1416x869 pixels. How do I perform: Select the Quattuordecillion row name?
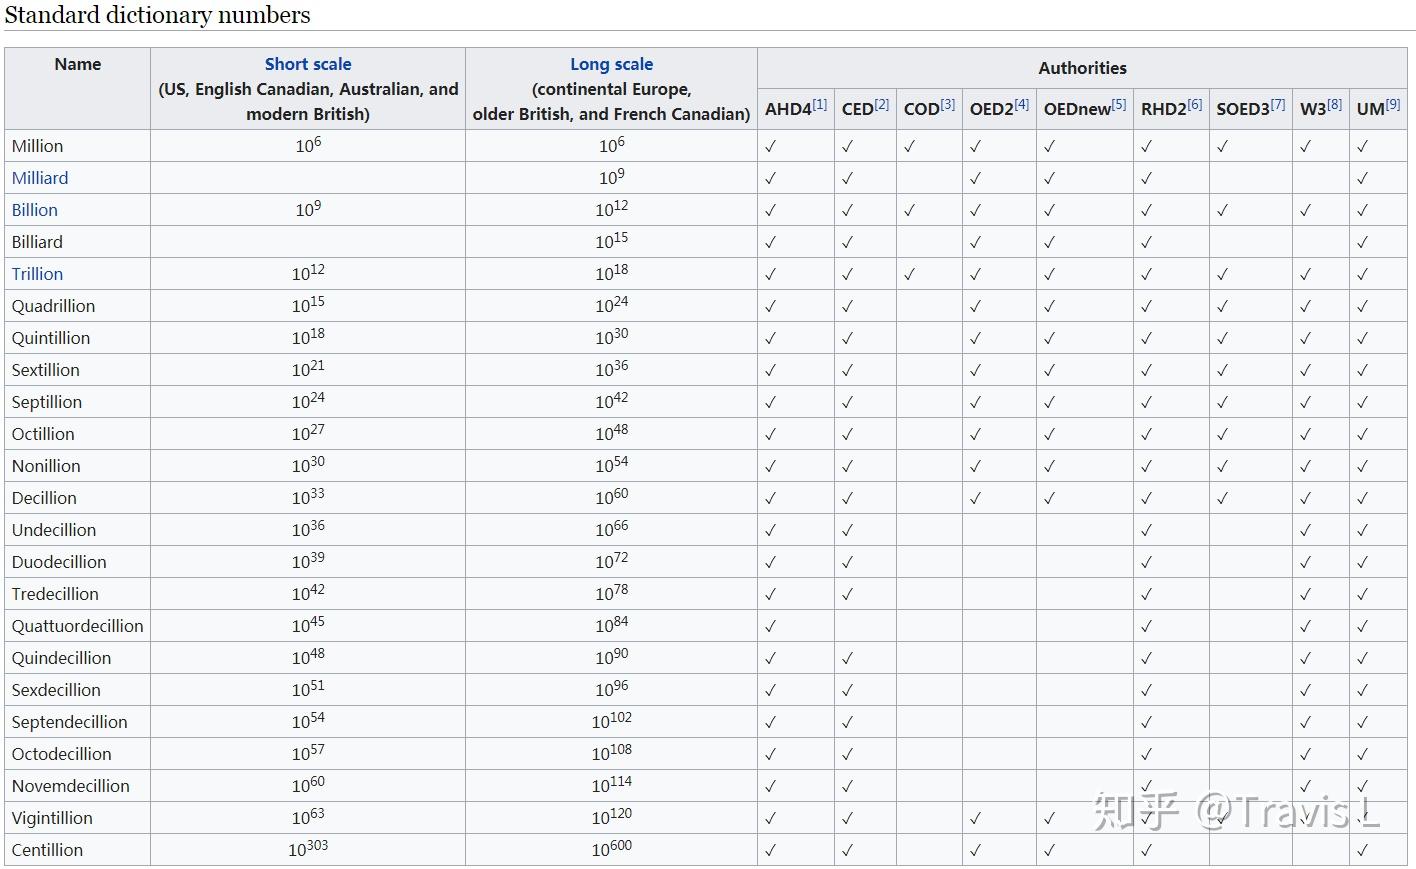(x=78, y=626)
